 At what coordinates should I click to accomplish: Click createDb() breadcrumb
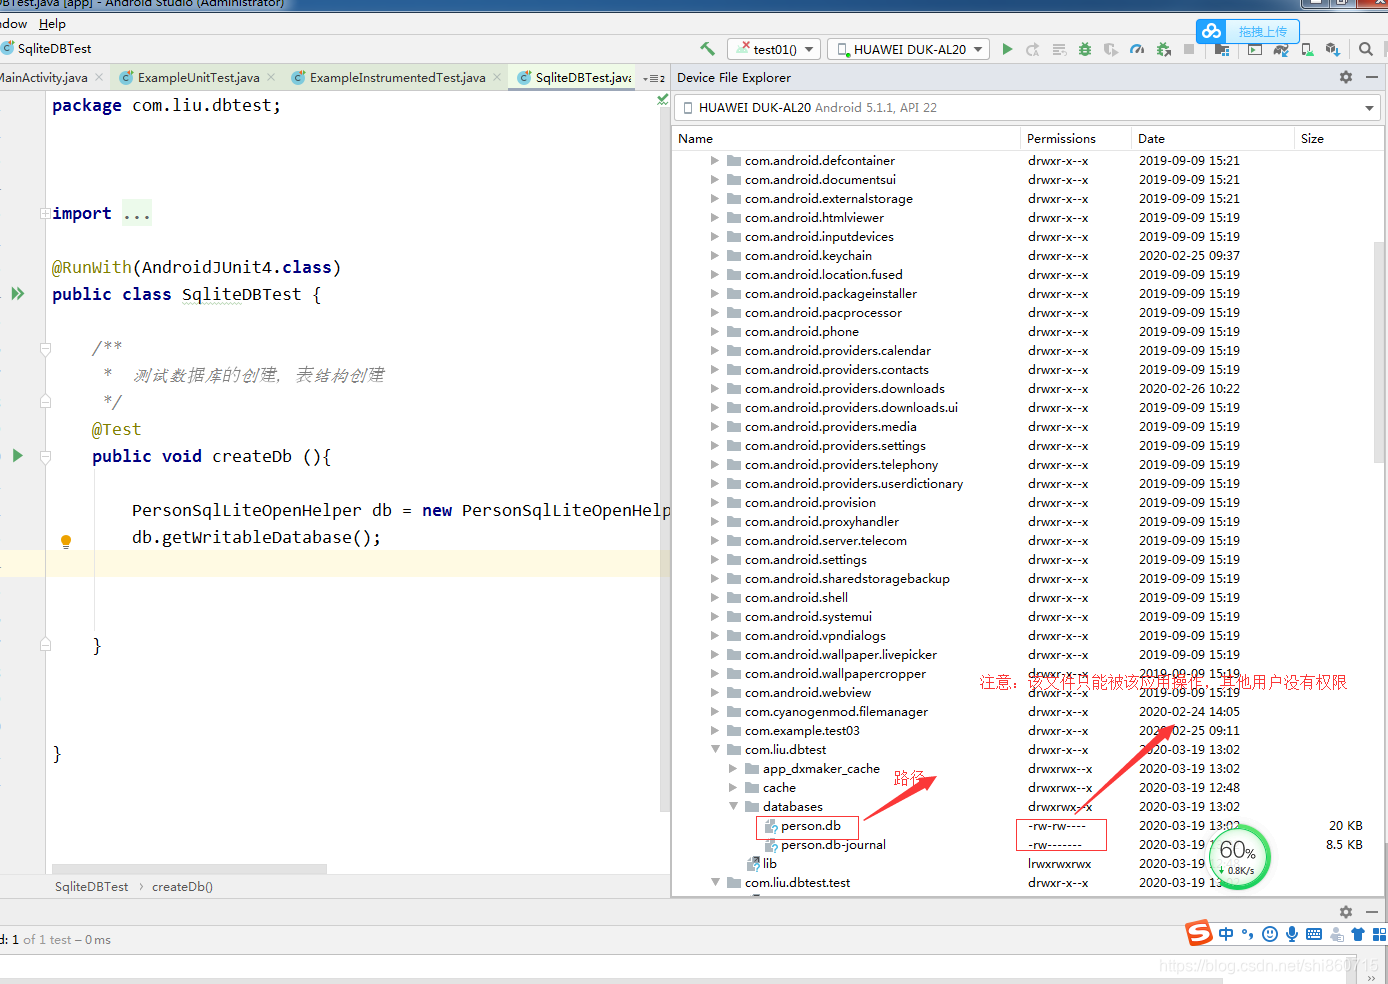coord(182,886)
